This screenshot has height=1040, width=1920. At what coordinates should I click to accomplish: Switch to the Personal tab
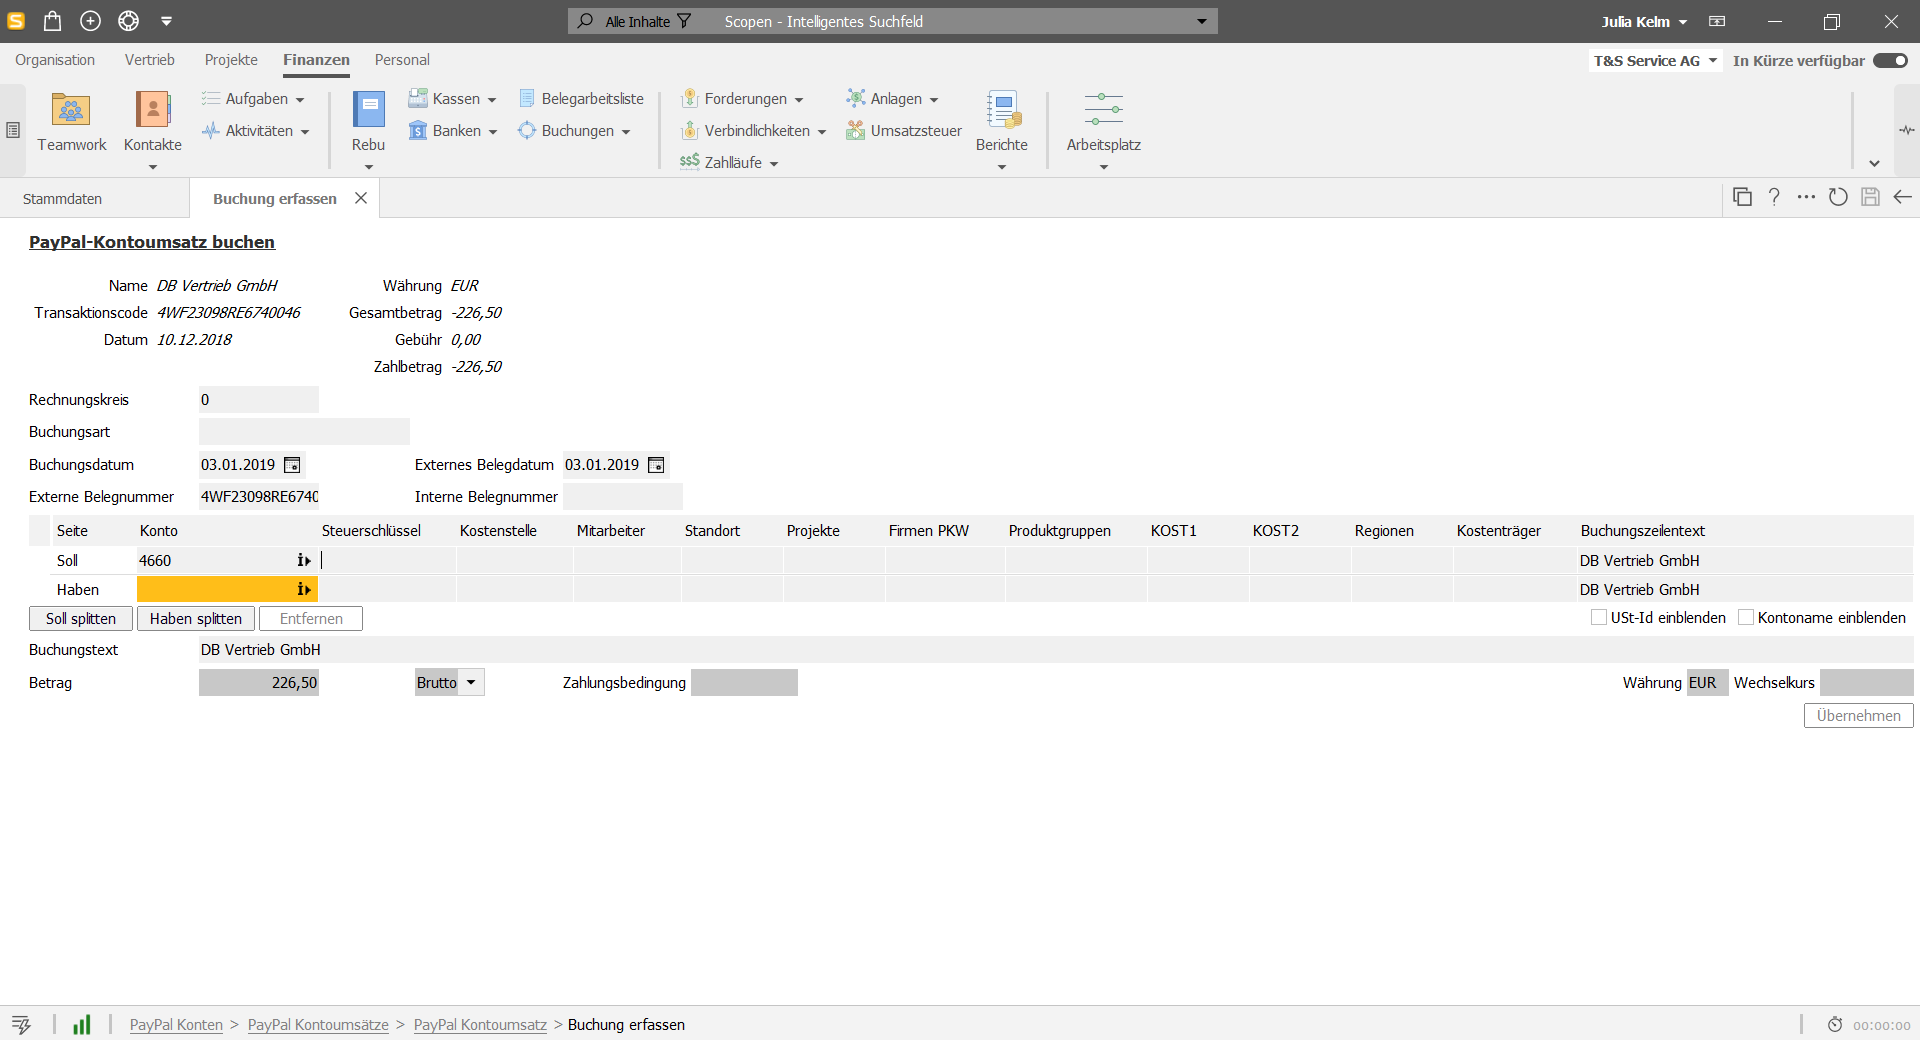(x=402, y=60)
